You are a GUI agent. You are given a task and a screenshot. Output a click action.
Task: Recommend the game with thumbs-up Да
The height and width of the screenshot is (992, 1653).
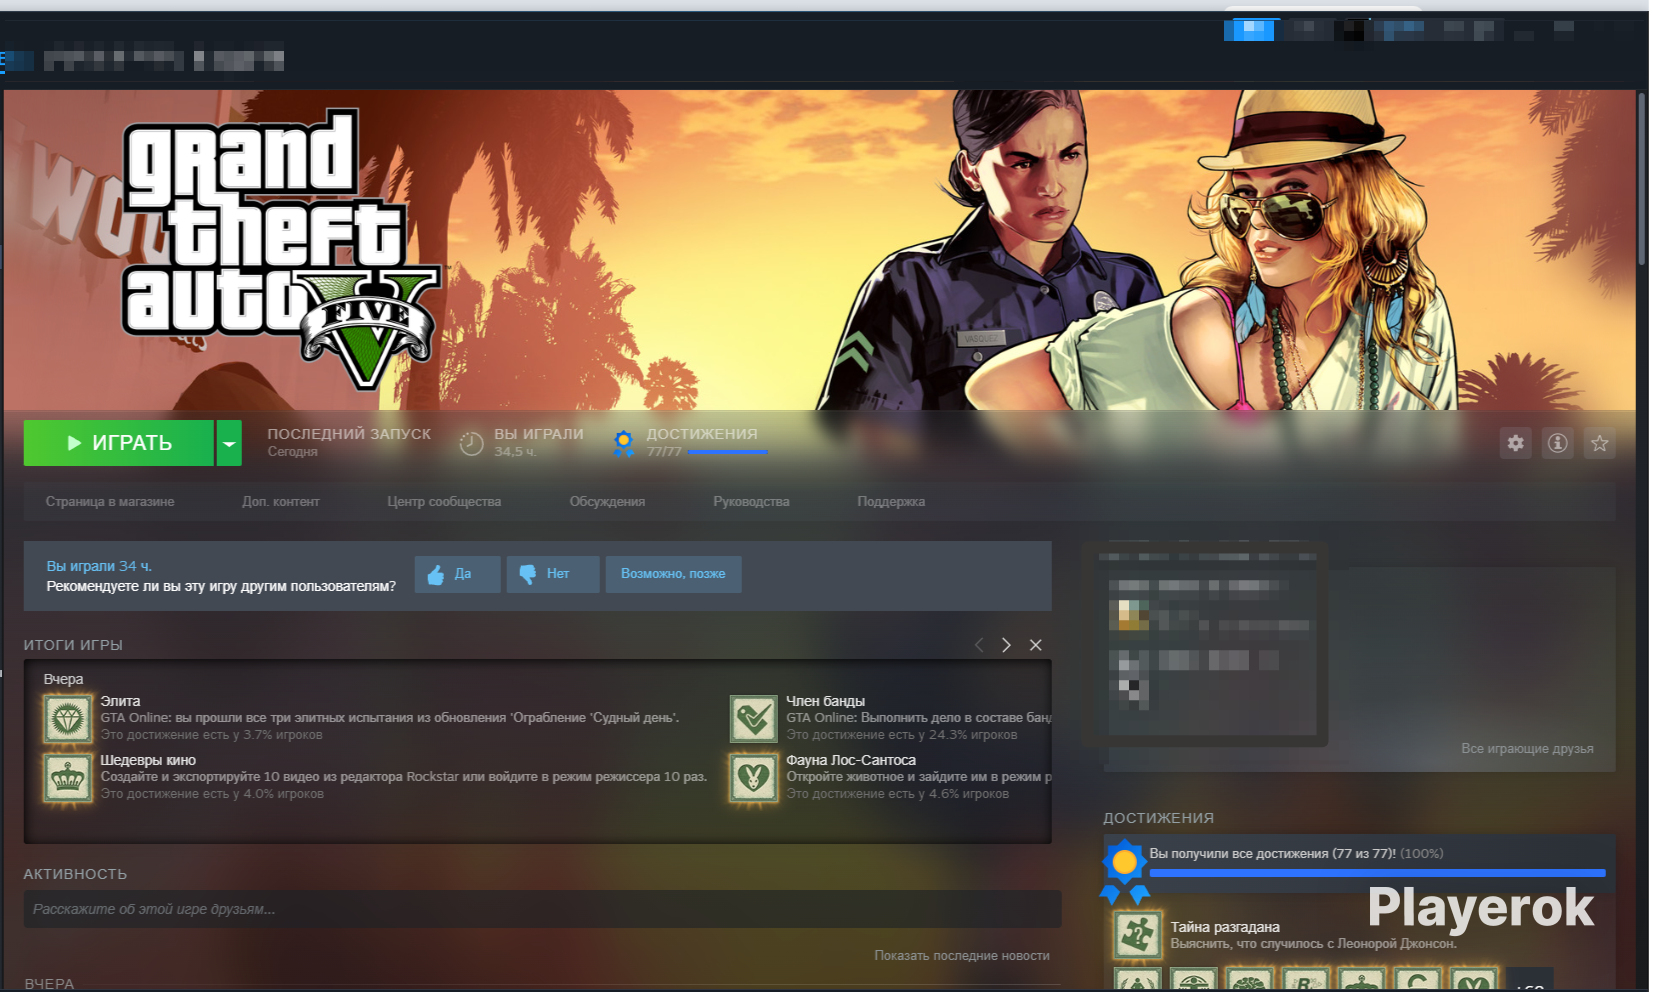[x=457, y=574]
